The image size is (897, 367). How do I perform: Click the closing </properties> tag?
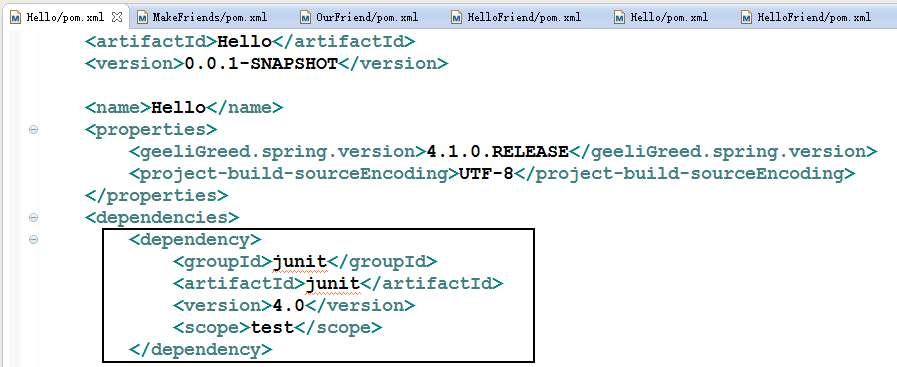157,196
